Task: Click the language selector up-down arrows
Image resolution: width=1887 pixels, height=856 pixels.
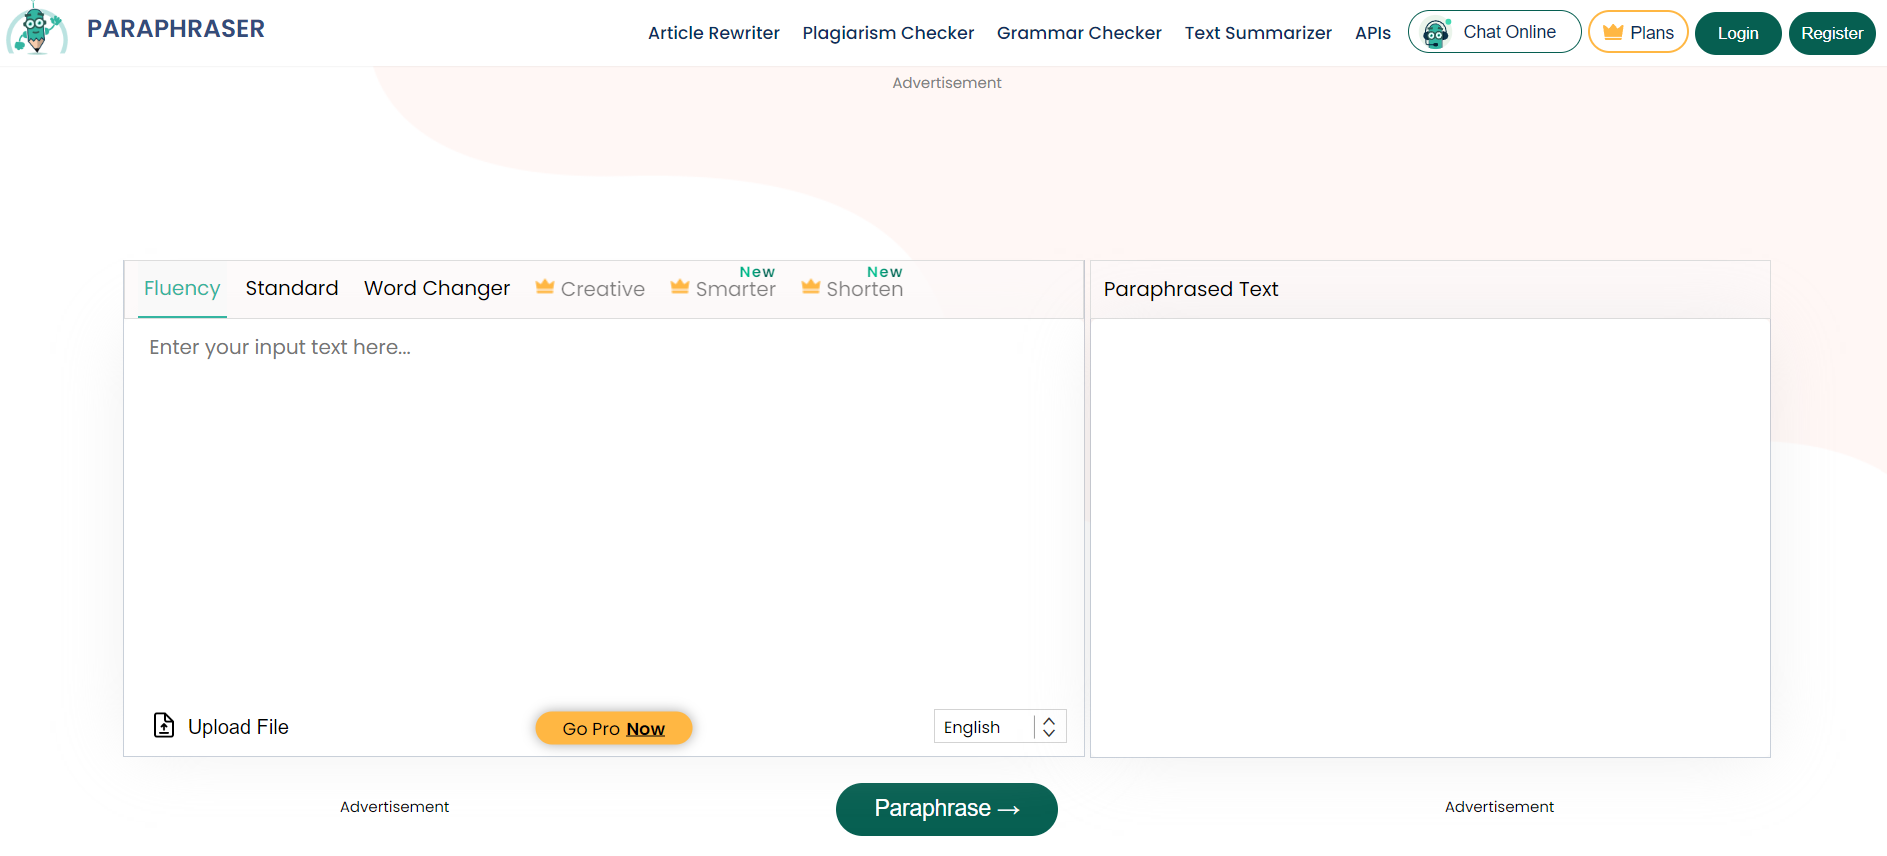Action: coord(1049,727)
